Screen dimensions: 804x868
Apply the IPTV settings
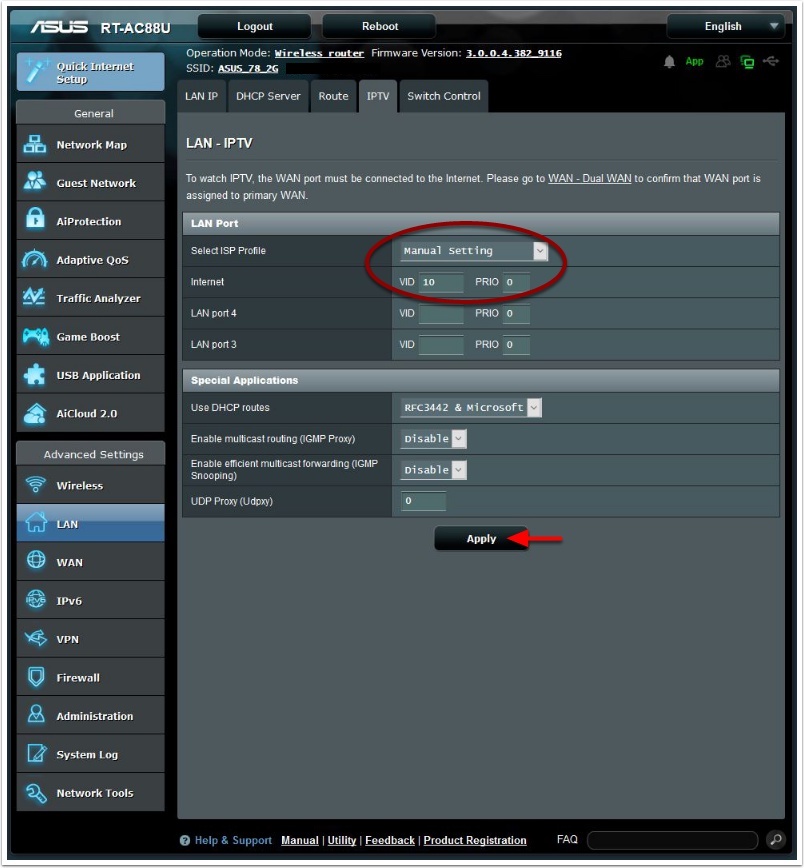pos(482,538)
